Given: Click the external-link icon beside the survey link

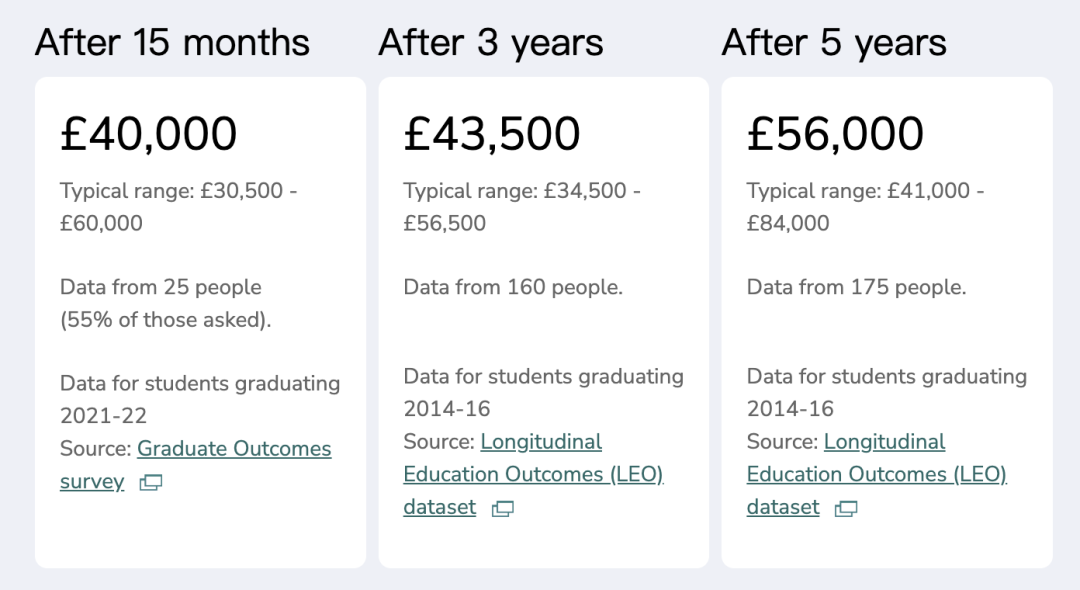Looking at the screenshot, I should tap(151, 483).
